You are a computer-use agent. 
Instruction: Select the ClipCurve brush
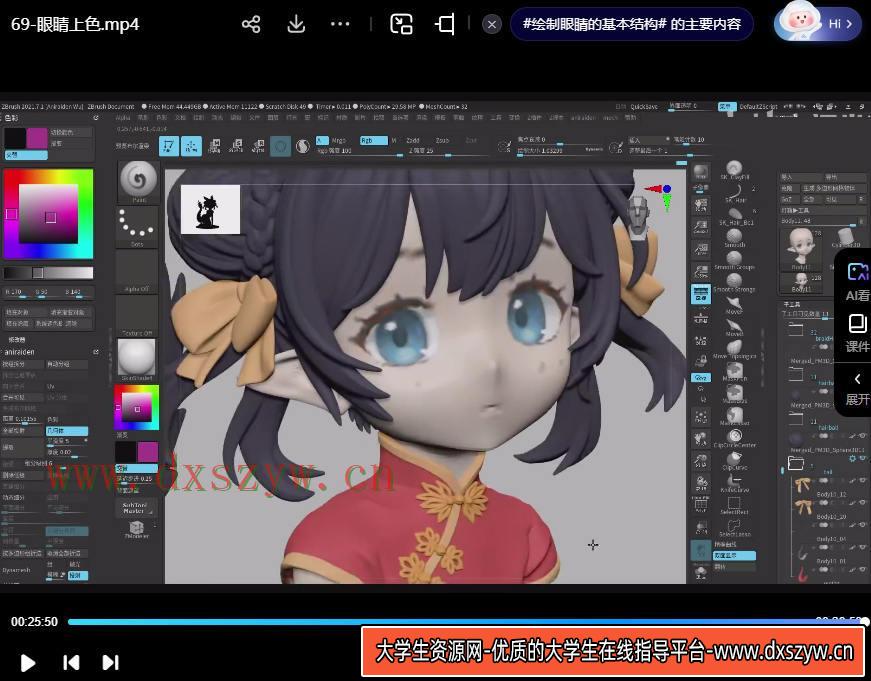pyautogui.click(x=734, y=460)
